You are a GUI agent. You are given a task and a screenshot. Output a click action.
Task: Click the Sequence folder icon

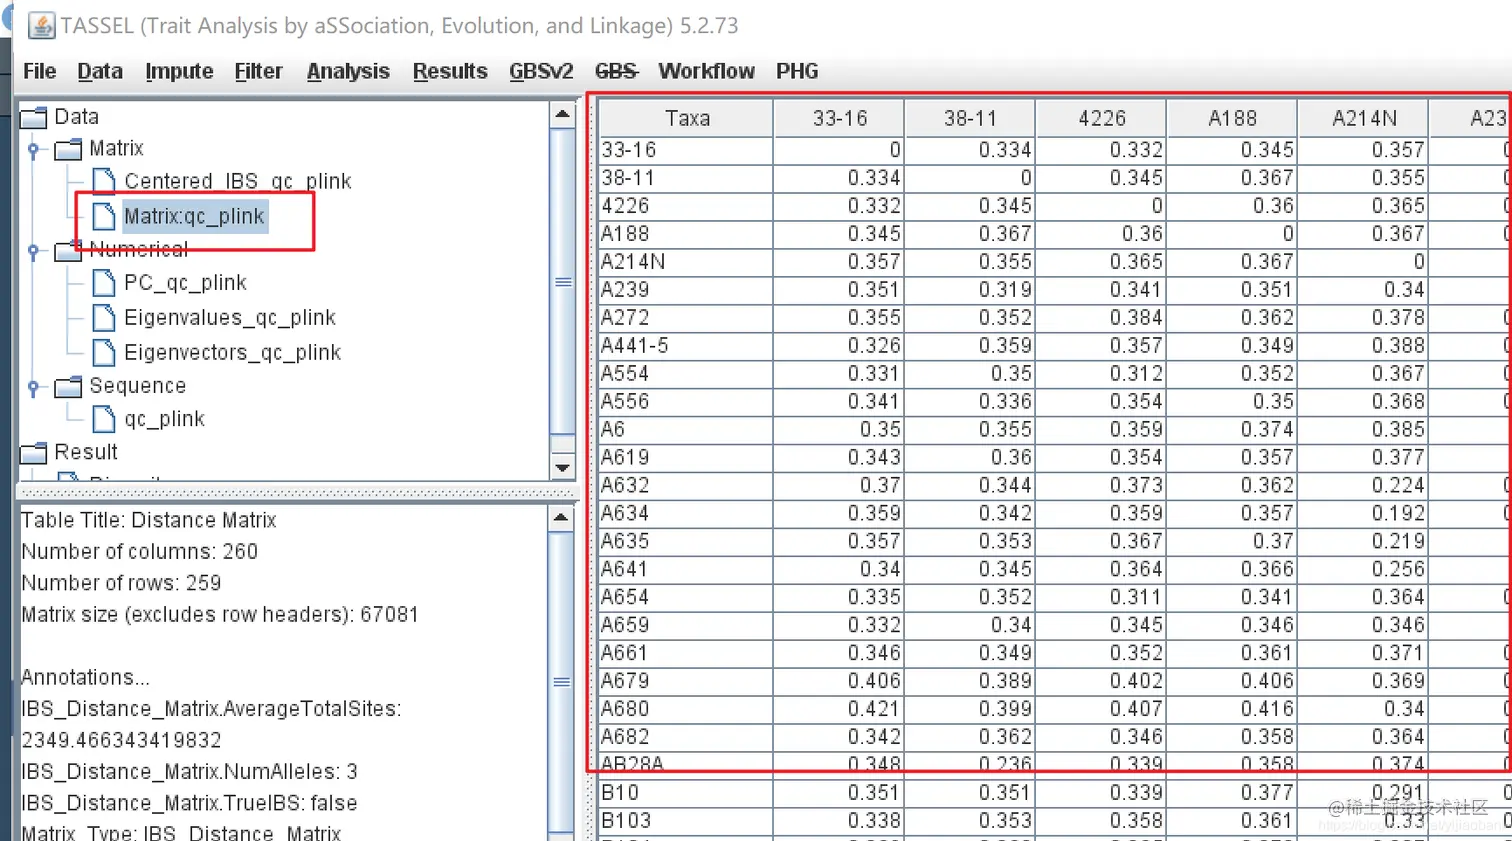click(68, 387)
